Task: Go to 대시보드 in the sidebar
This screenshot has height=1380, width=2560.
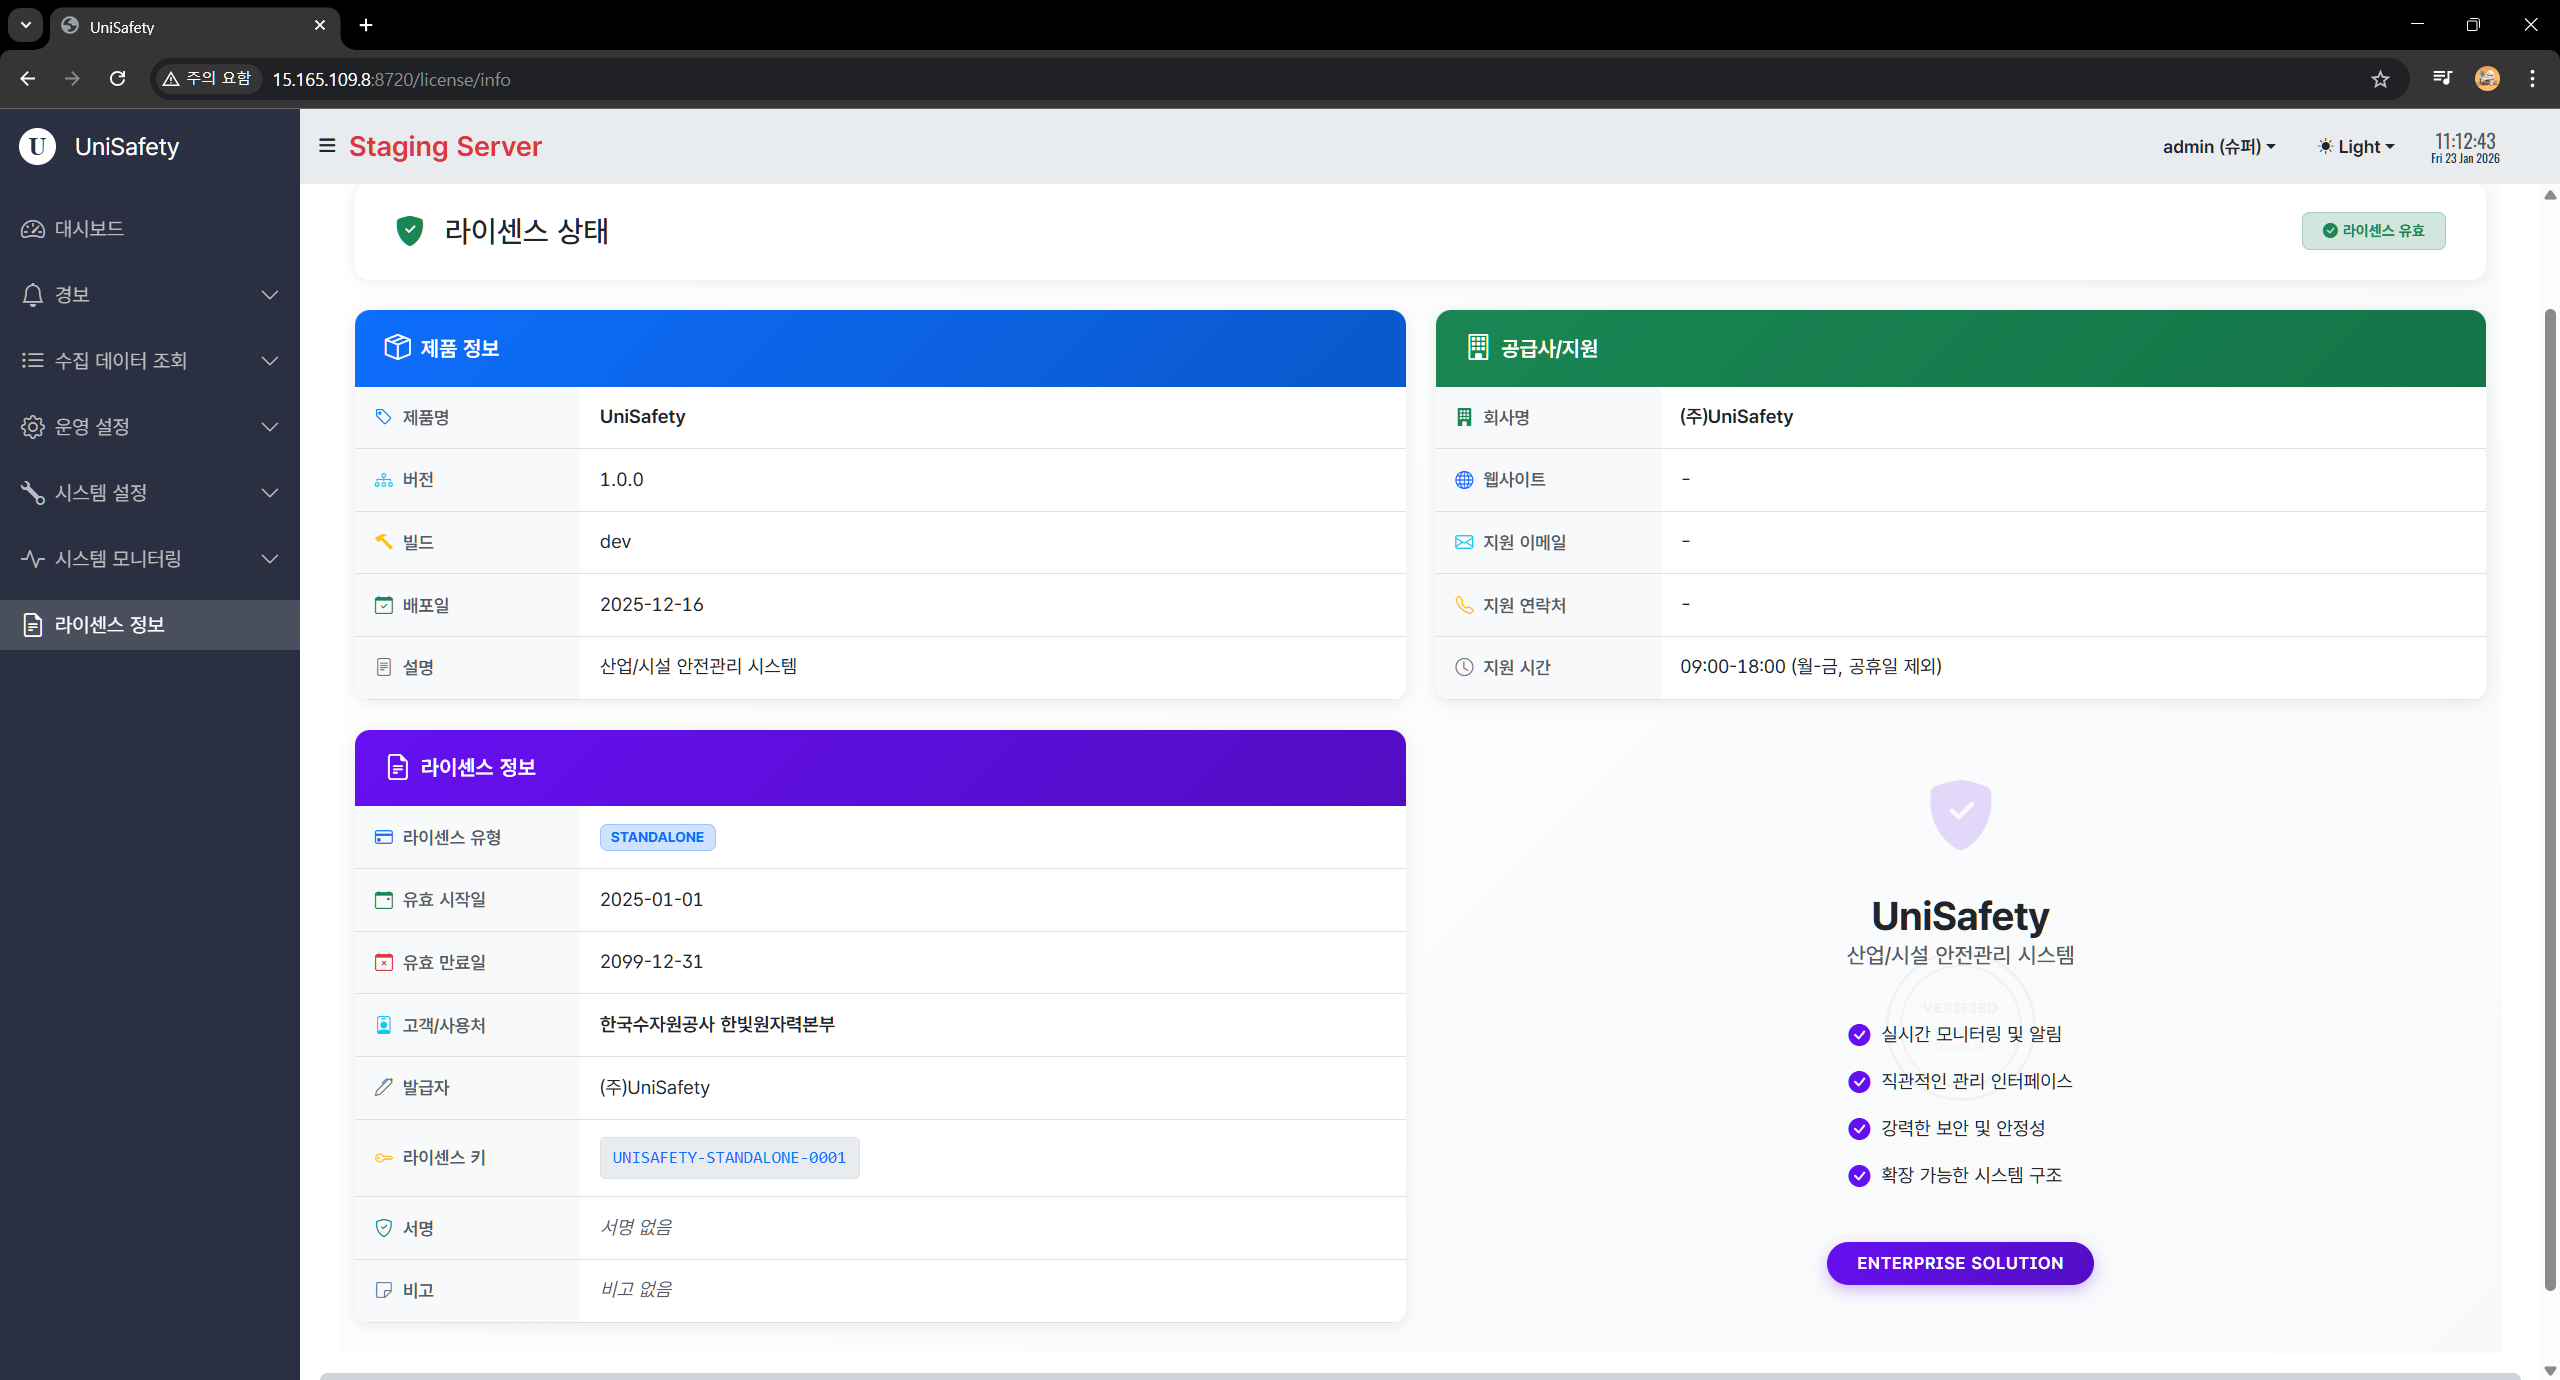Action: click(150, 228)
